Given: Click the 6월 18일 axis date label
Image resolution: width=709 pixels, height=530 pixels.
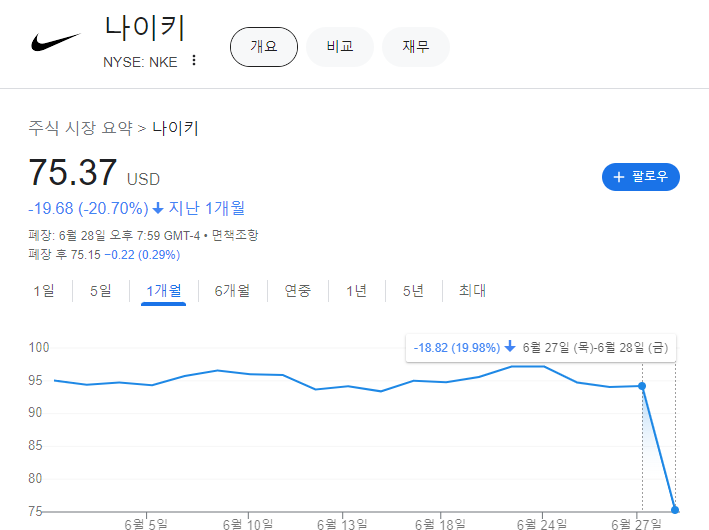Looking at the screenshot, I should 440,524.
